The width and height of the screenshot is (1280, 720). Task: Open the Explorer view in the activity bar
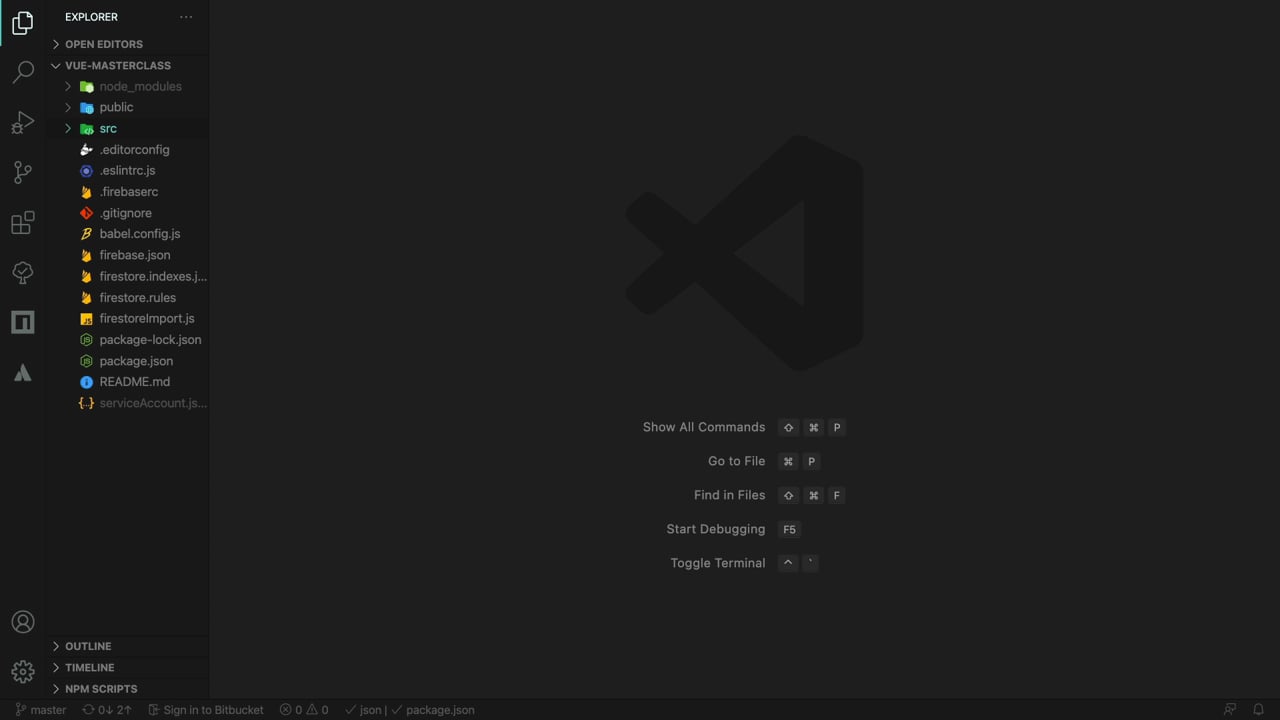coord(22,22)
